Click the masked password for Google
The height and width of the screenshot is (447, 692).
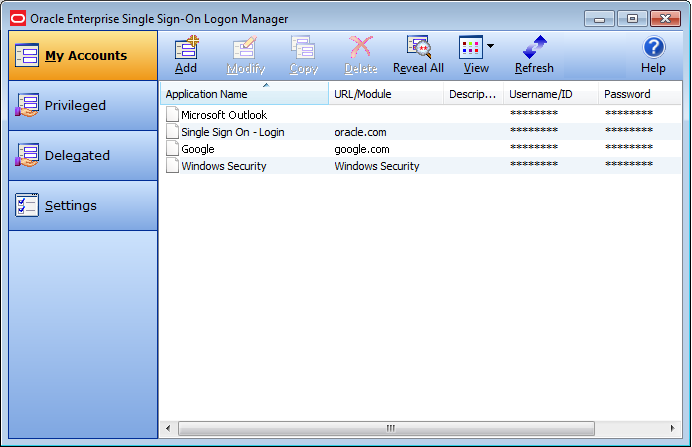click(628, 147)
